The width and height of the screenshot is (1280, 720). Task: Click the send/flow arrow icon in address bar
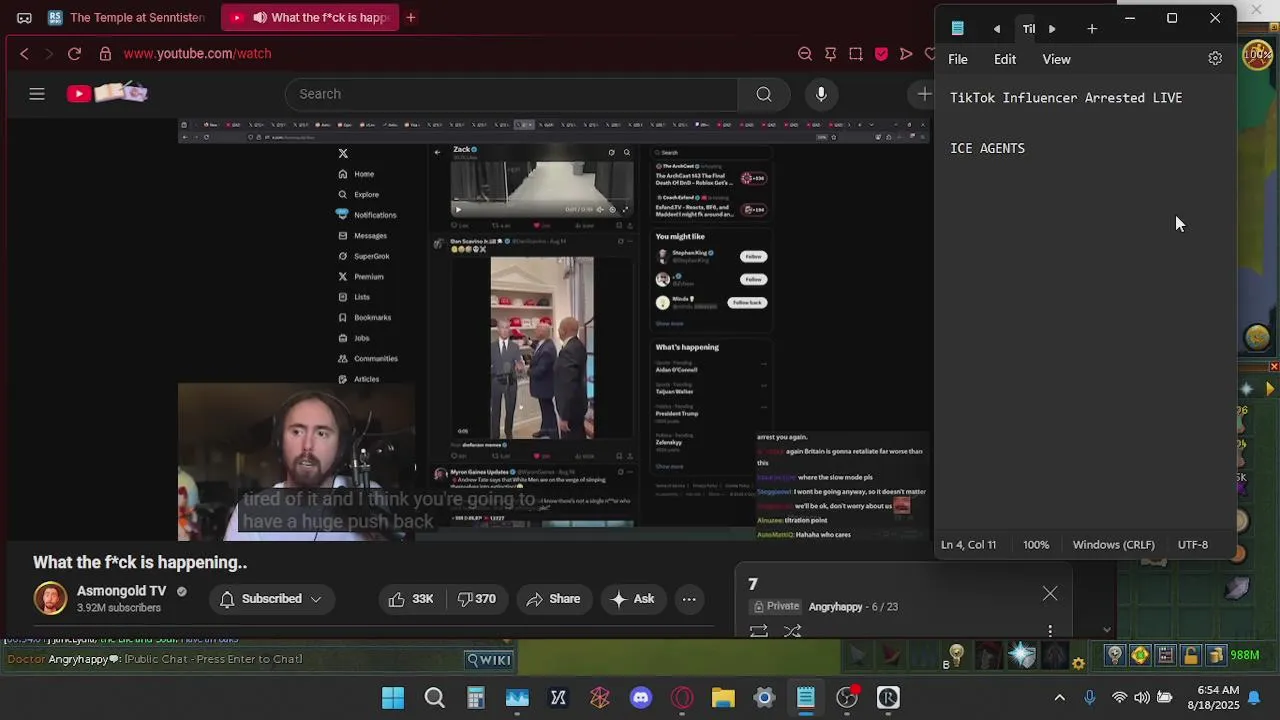[x=906, y=54]
